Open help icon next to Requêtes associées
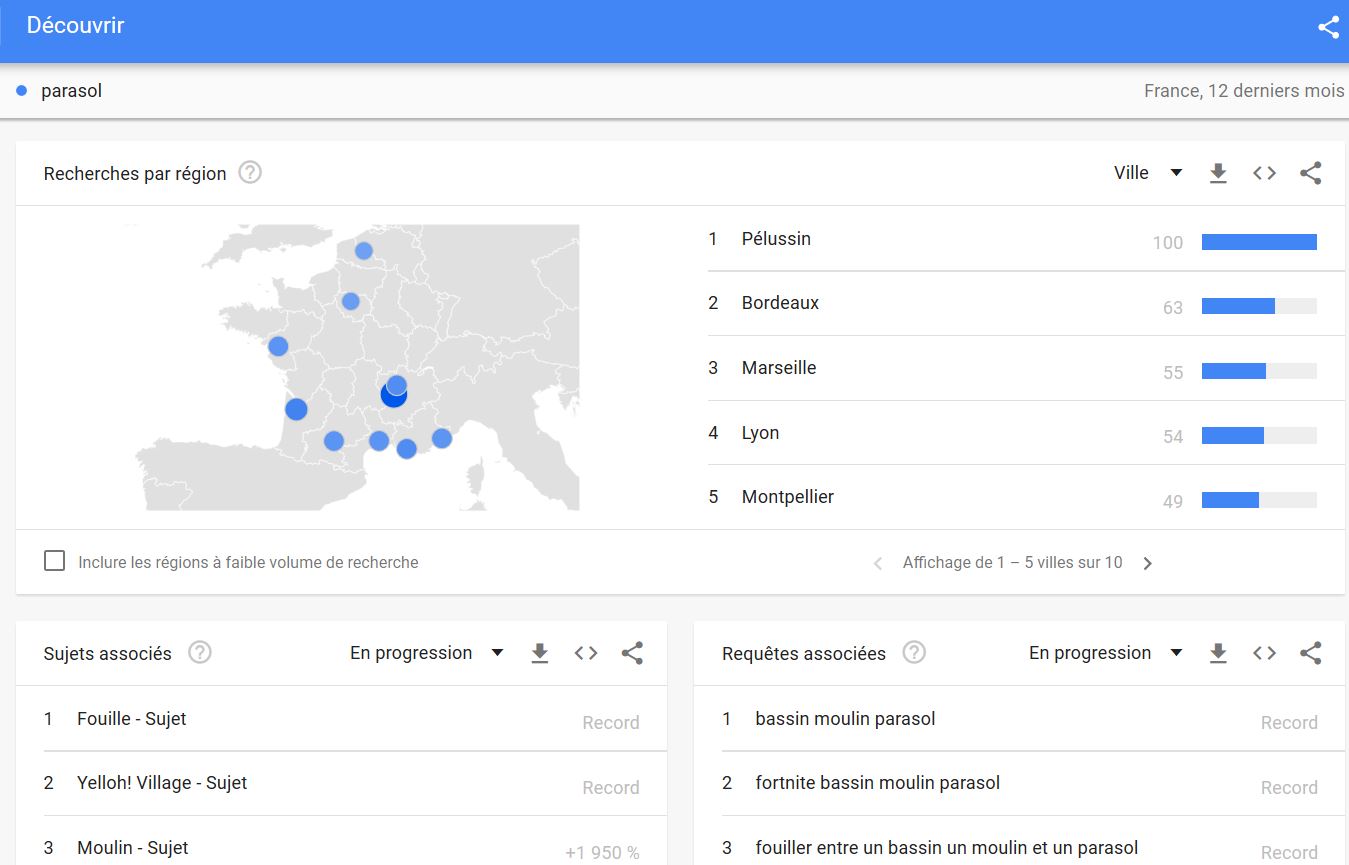This screenshot has width=1349, height=865. pos(913,653)
